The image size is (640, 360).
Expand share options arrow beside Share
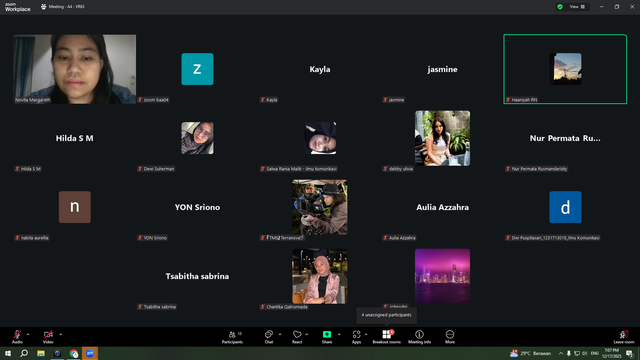click(339, 334)
